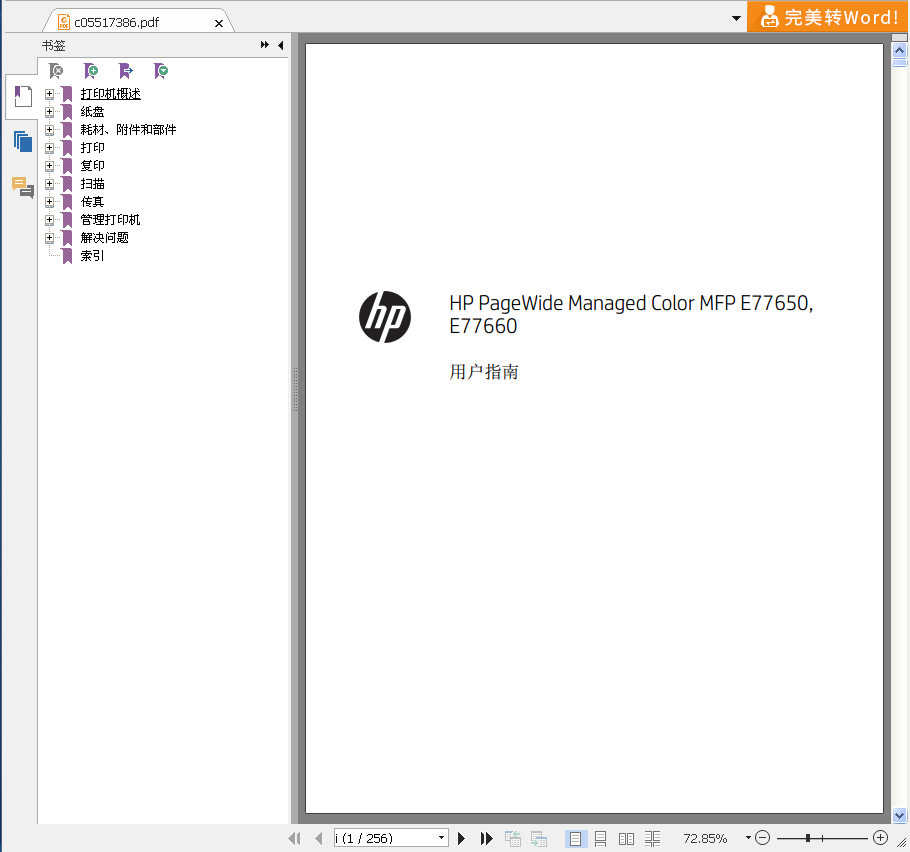Expand the 传真 bookmark node

pyautogui.click(x=49, y=201)
